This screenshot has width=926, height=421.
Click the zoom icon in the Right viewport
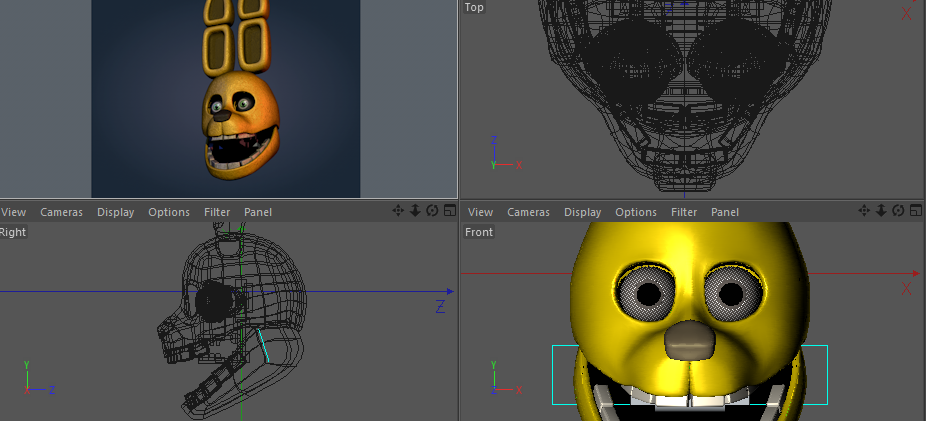coord(415,211)
